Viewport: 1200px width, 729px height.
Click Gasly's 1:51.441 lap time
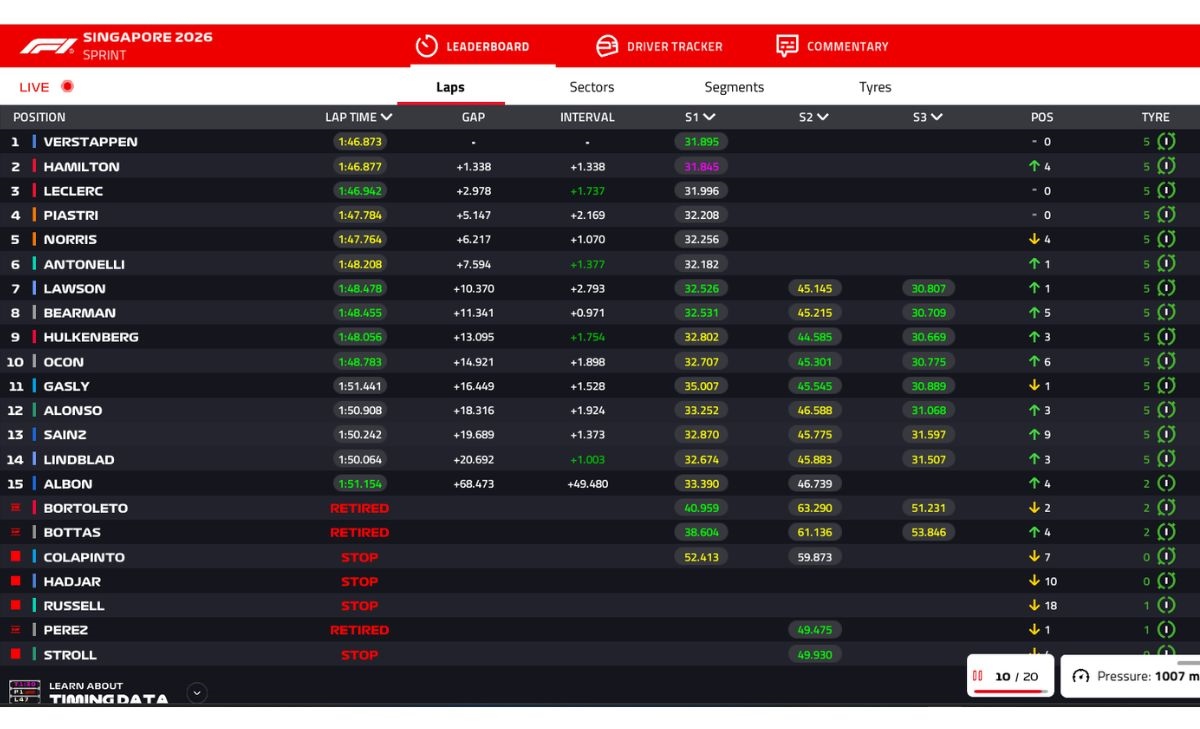(360, 386)
